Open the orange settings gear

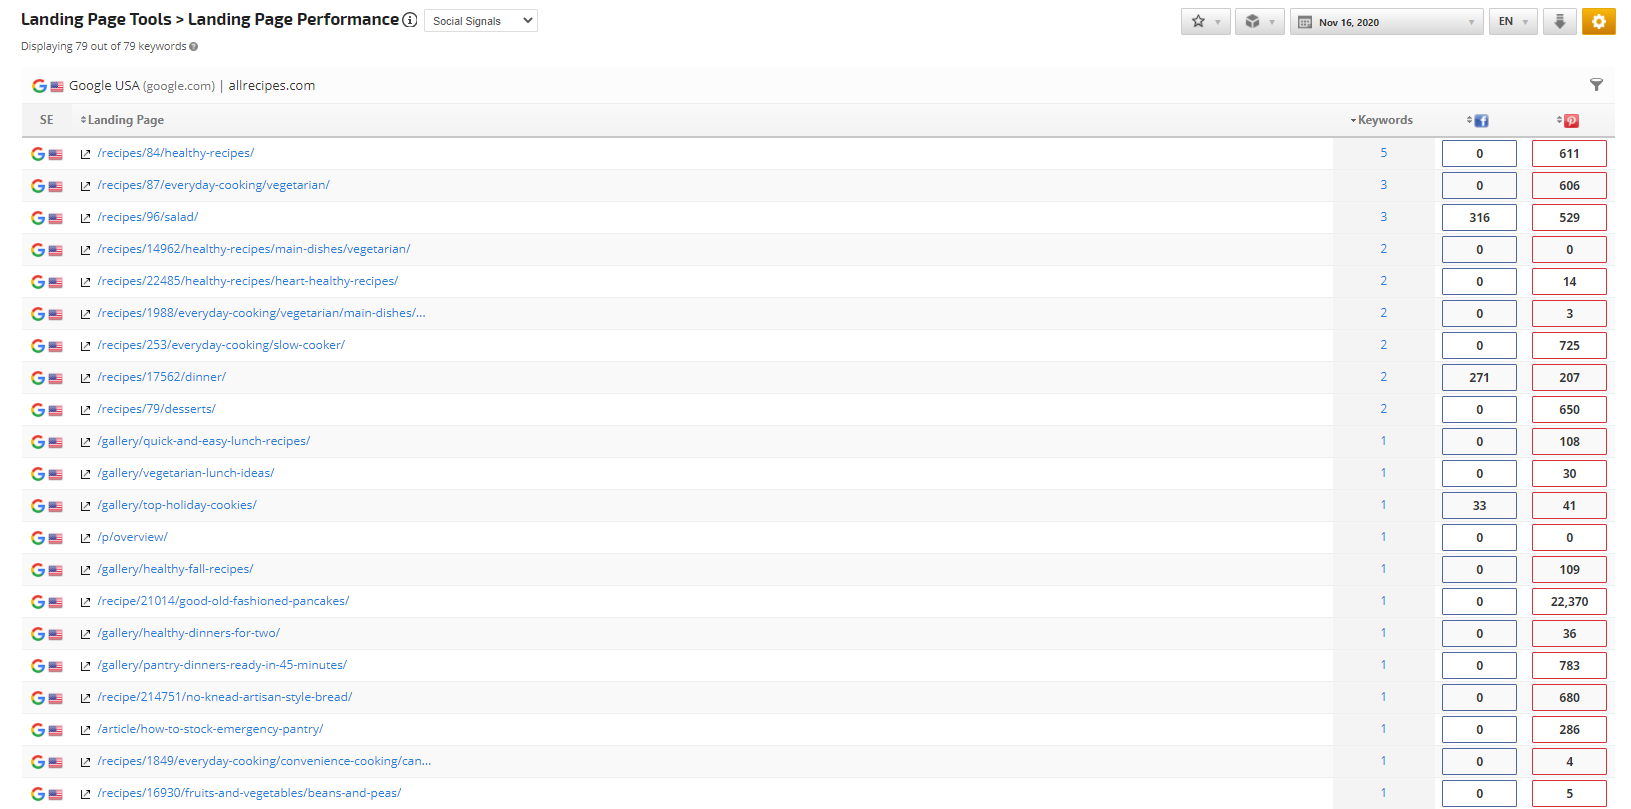click(1598, 21)
